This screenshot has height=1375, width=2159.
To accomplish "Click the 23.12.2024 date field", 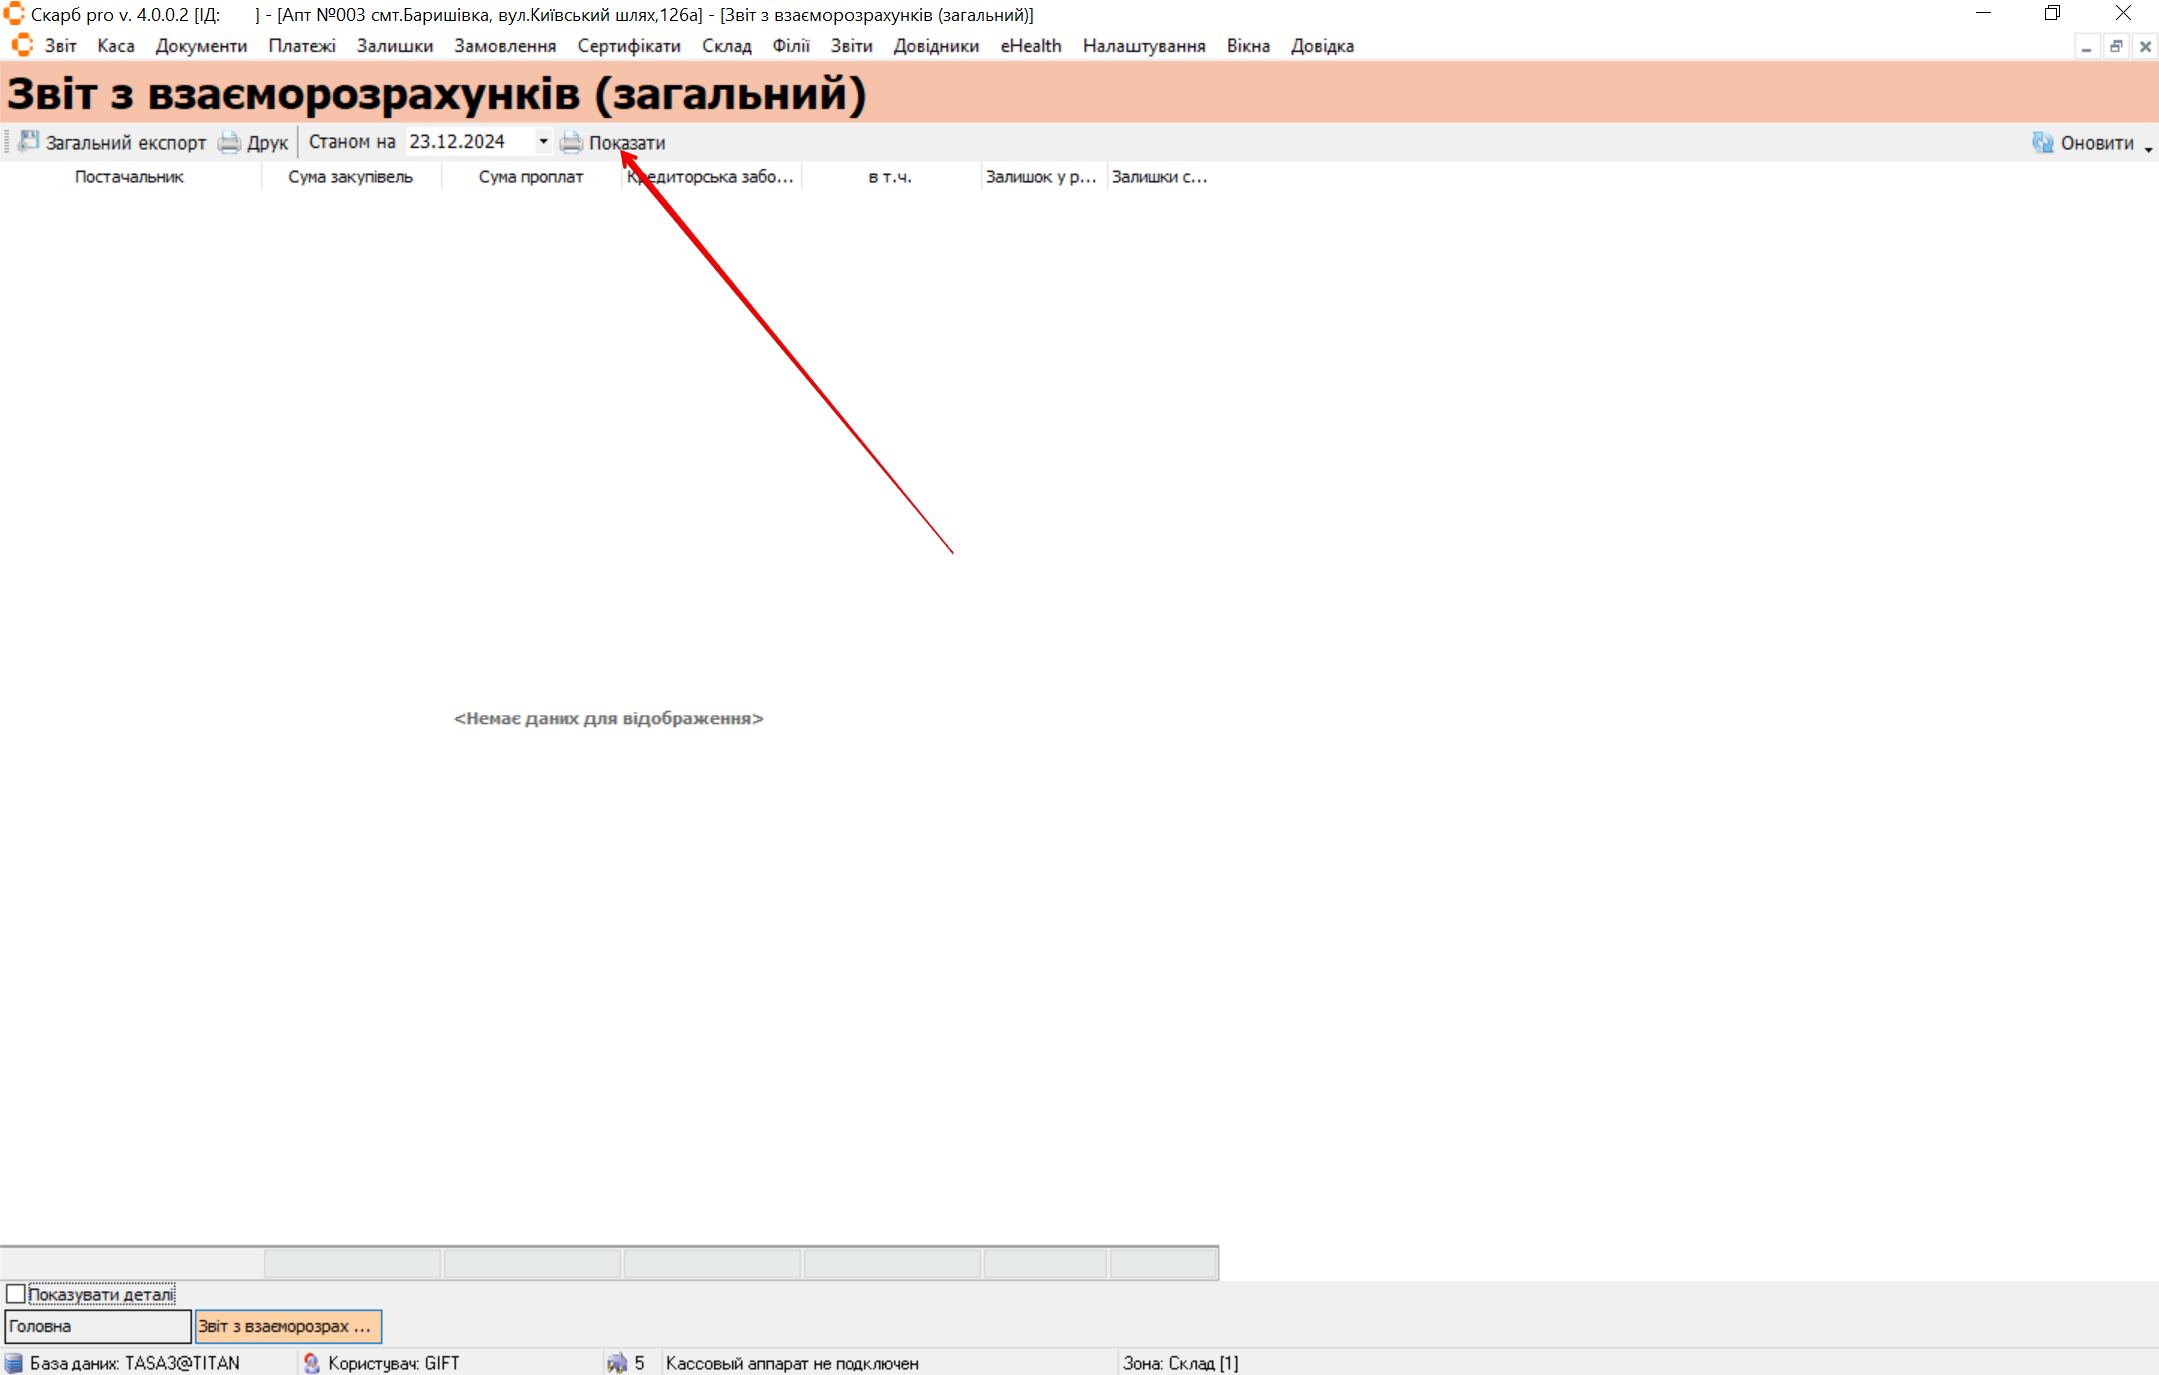I will (466, 142).
